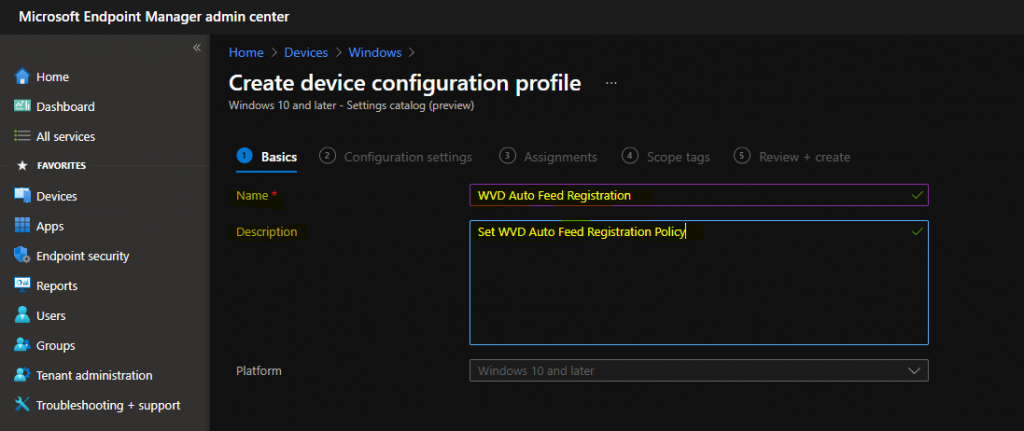This screenshot has height=431, width=1024.
Task: Click the Dashboard chart icon
Action: click(22, 106)
